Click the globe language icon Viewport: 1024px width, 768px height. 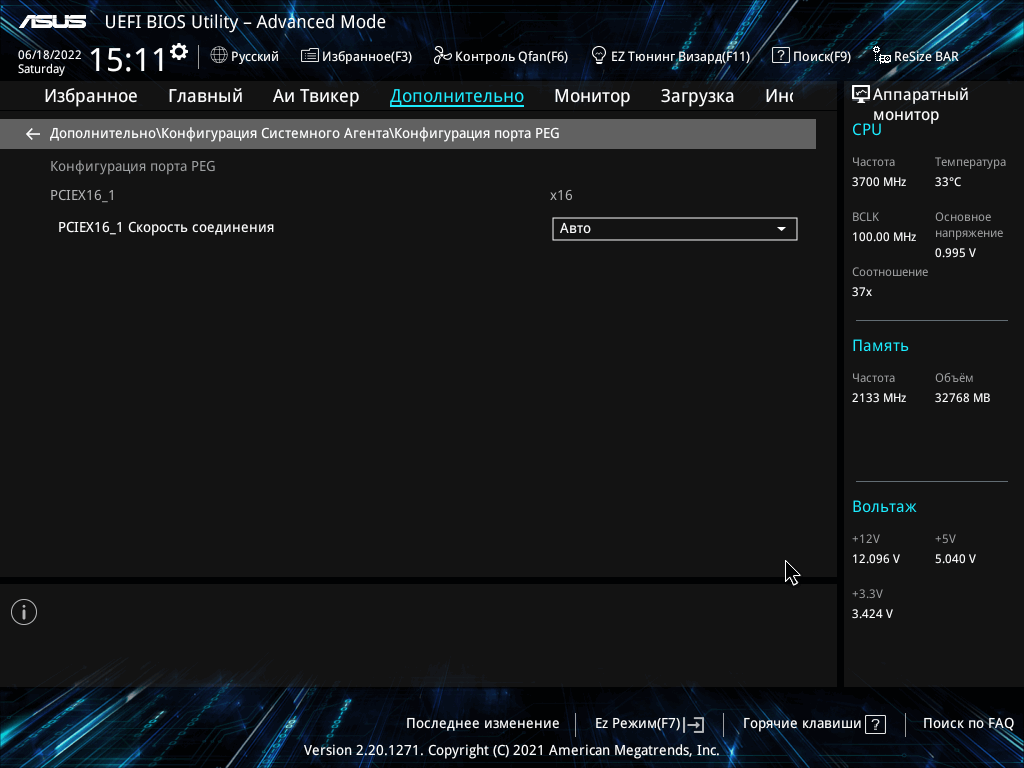coord(219,56)
